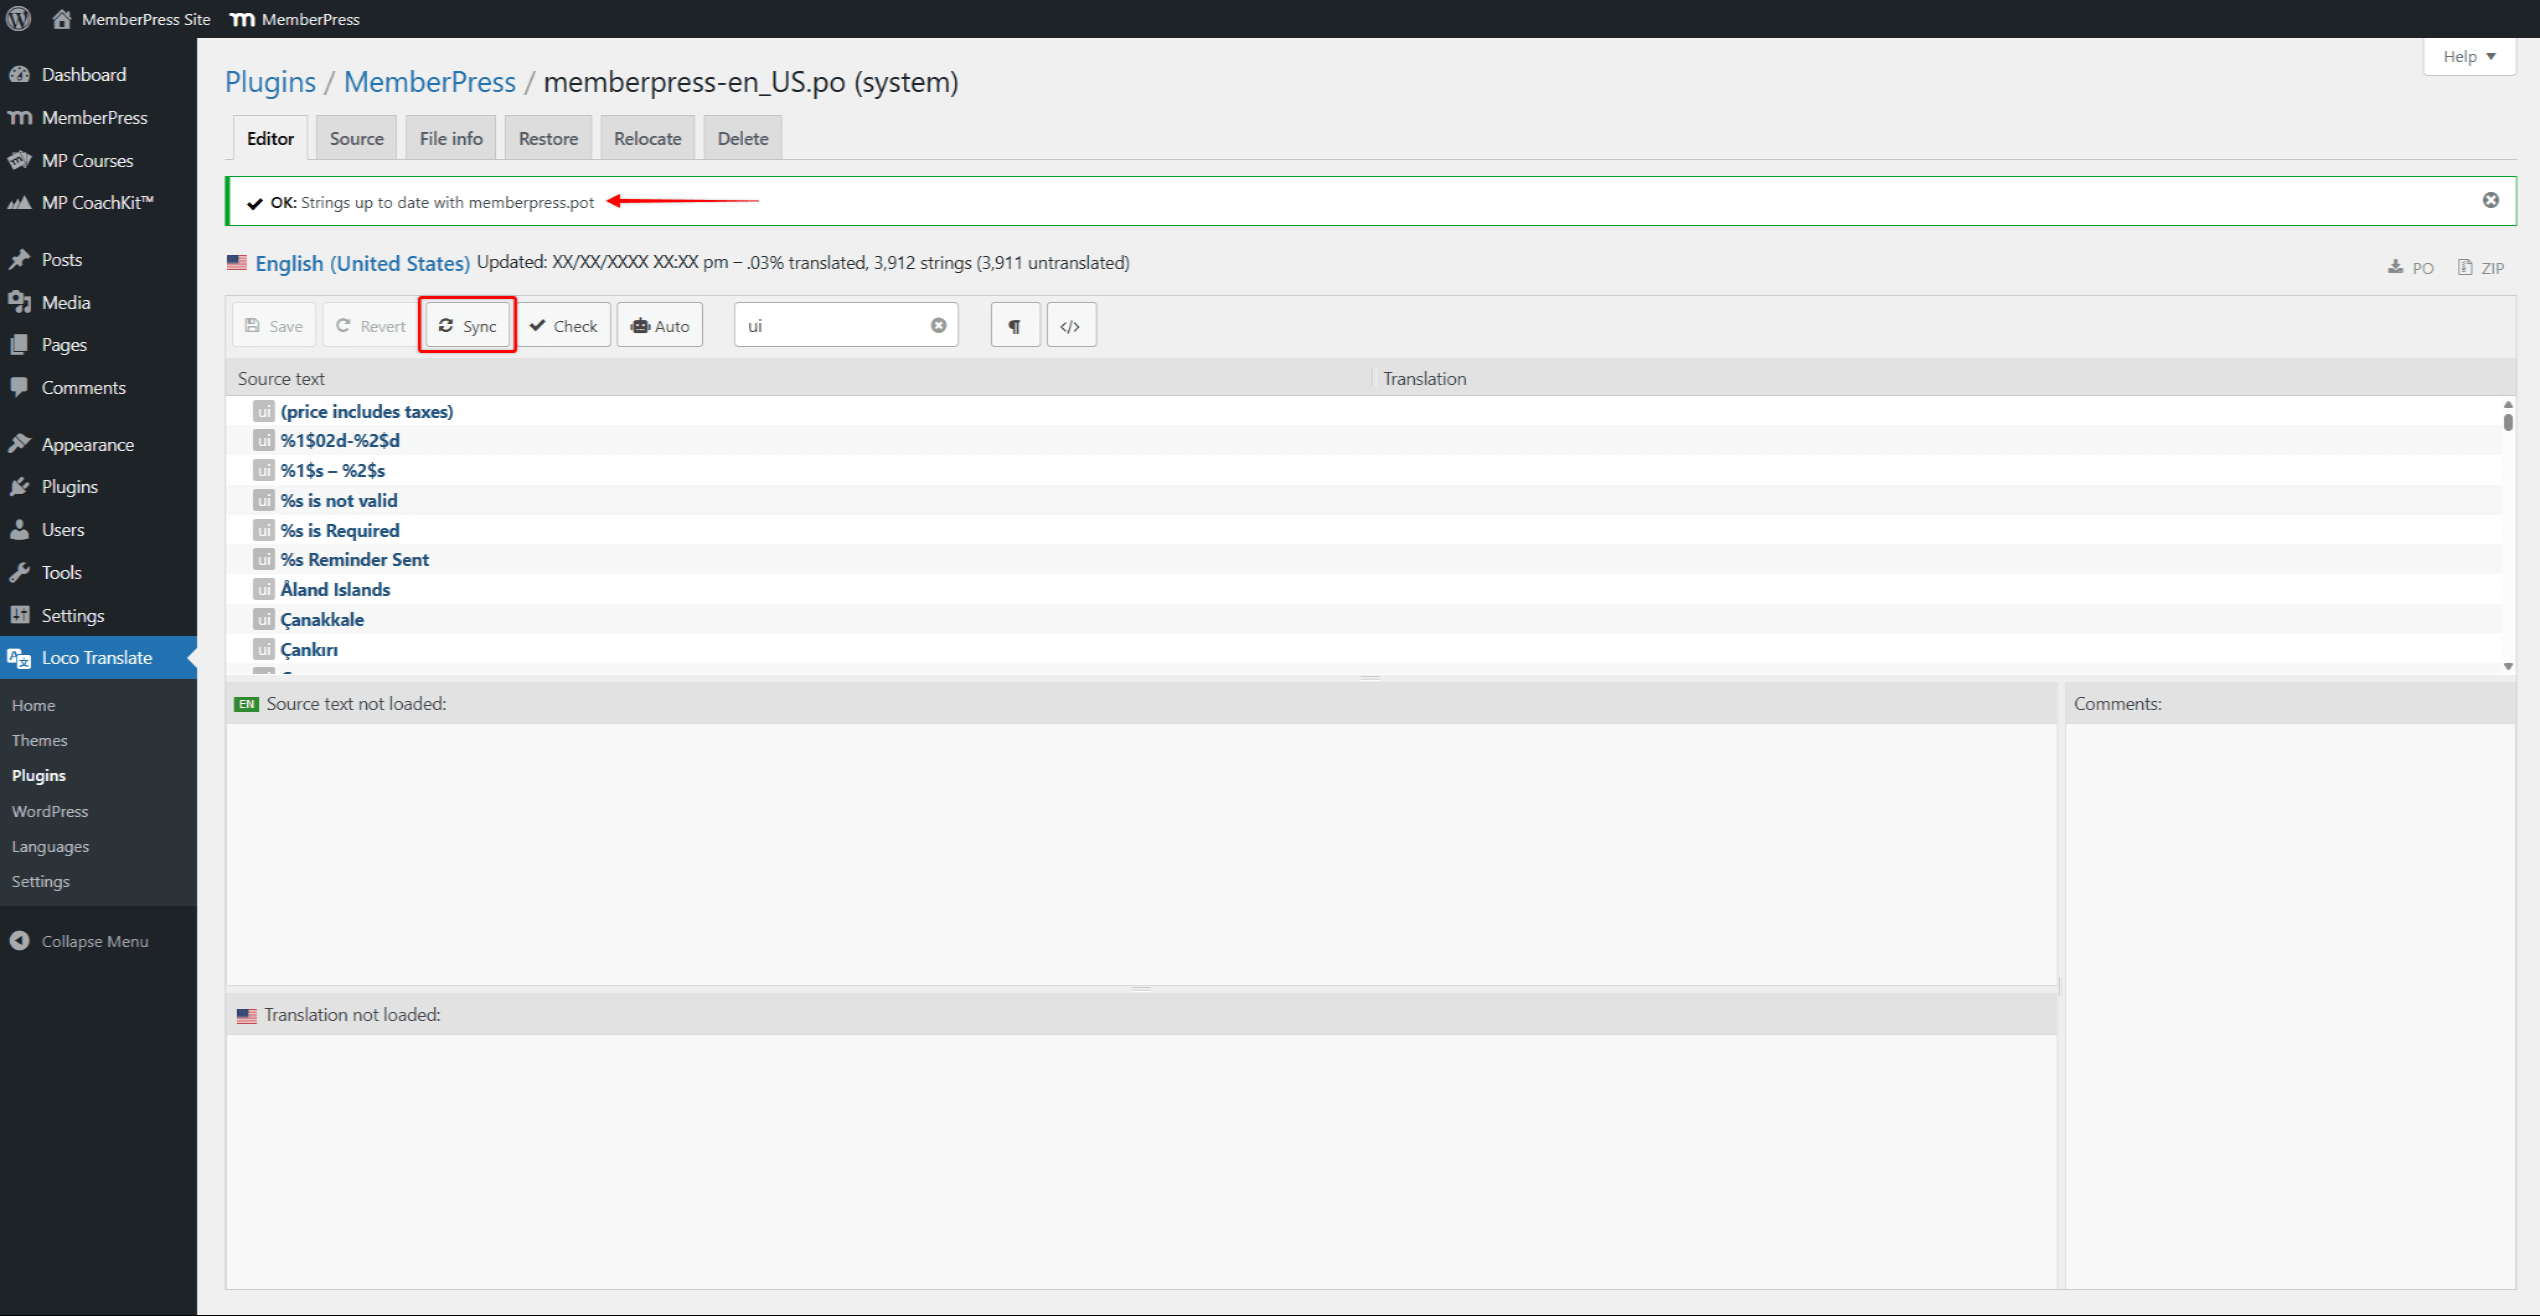The height and width of the screenshot is (1316, 2540).
Task: Toggle code view button
Action: (x=1070, y=326)
